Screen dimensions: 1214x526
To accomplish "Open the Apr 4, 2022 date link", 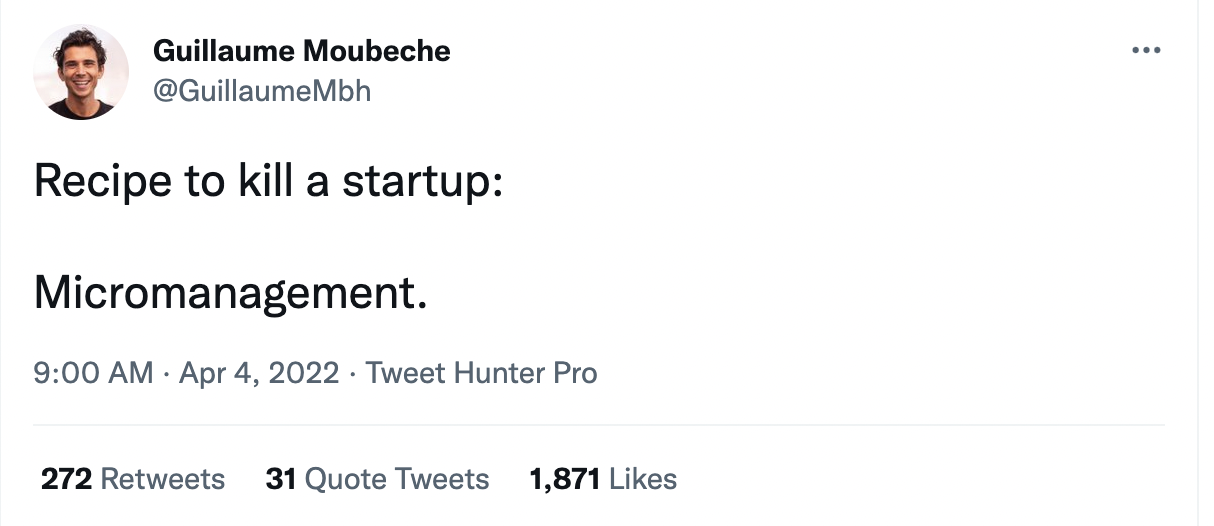I will (259, 374).
